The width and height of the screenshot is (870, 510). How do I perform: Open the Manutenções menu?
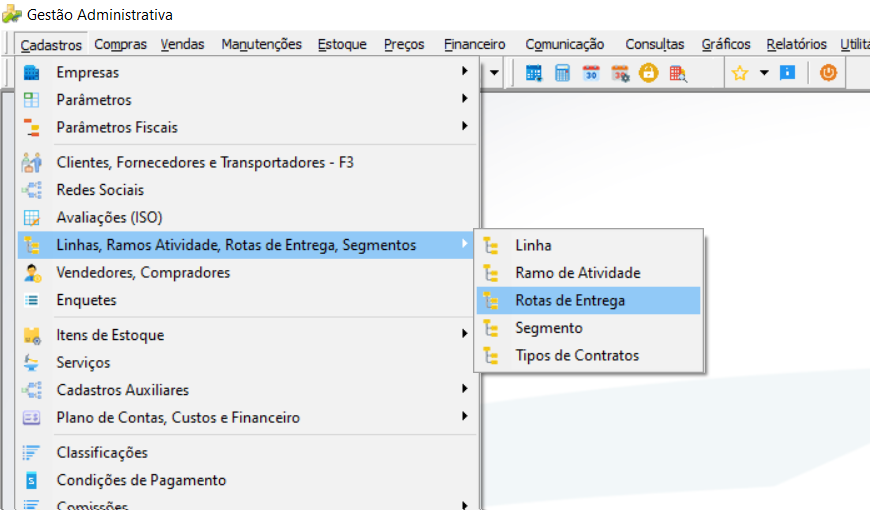261,44
